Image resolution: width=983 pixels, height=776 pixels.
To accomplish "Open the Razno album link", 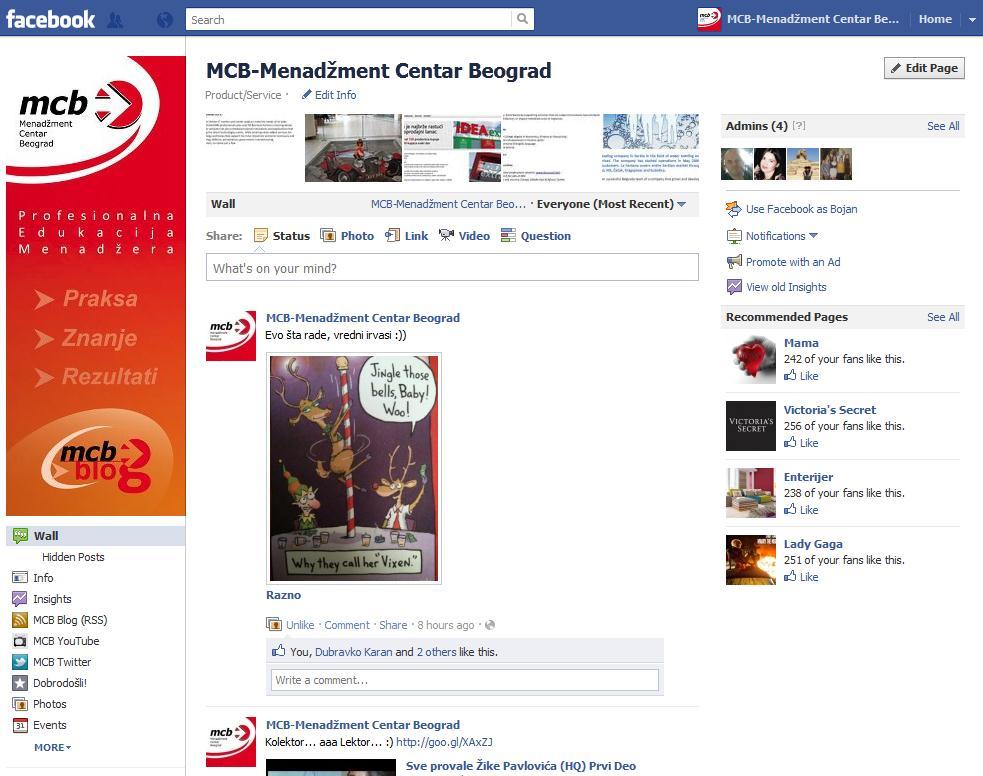I will (x=283, y=595).
